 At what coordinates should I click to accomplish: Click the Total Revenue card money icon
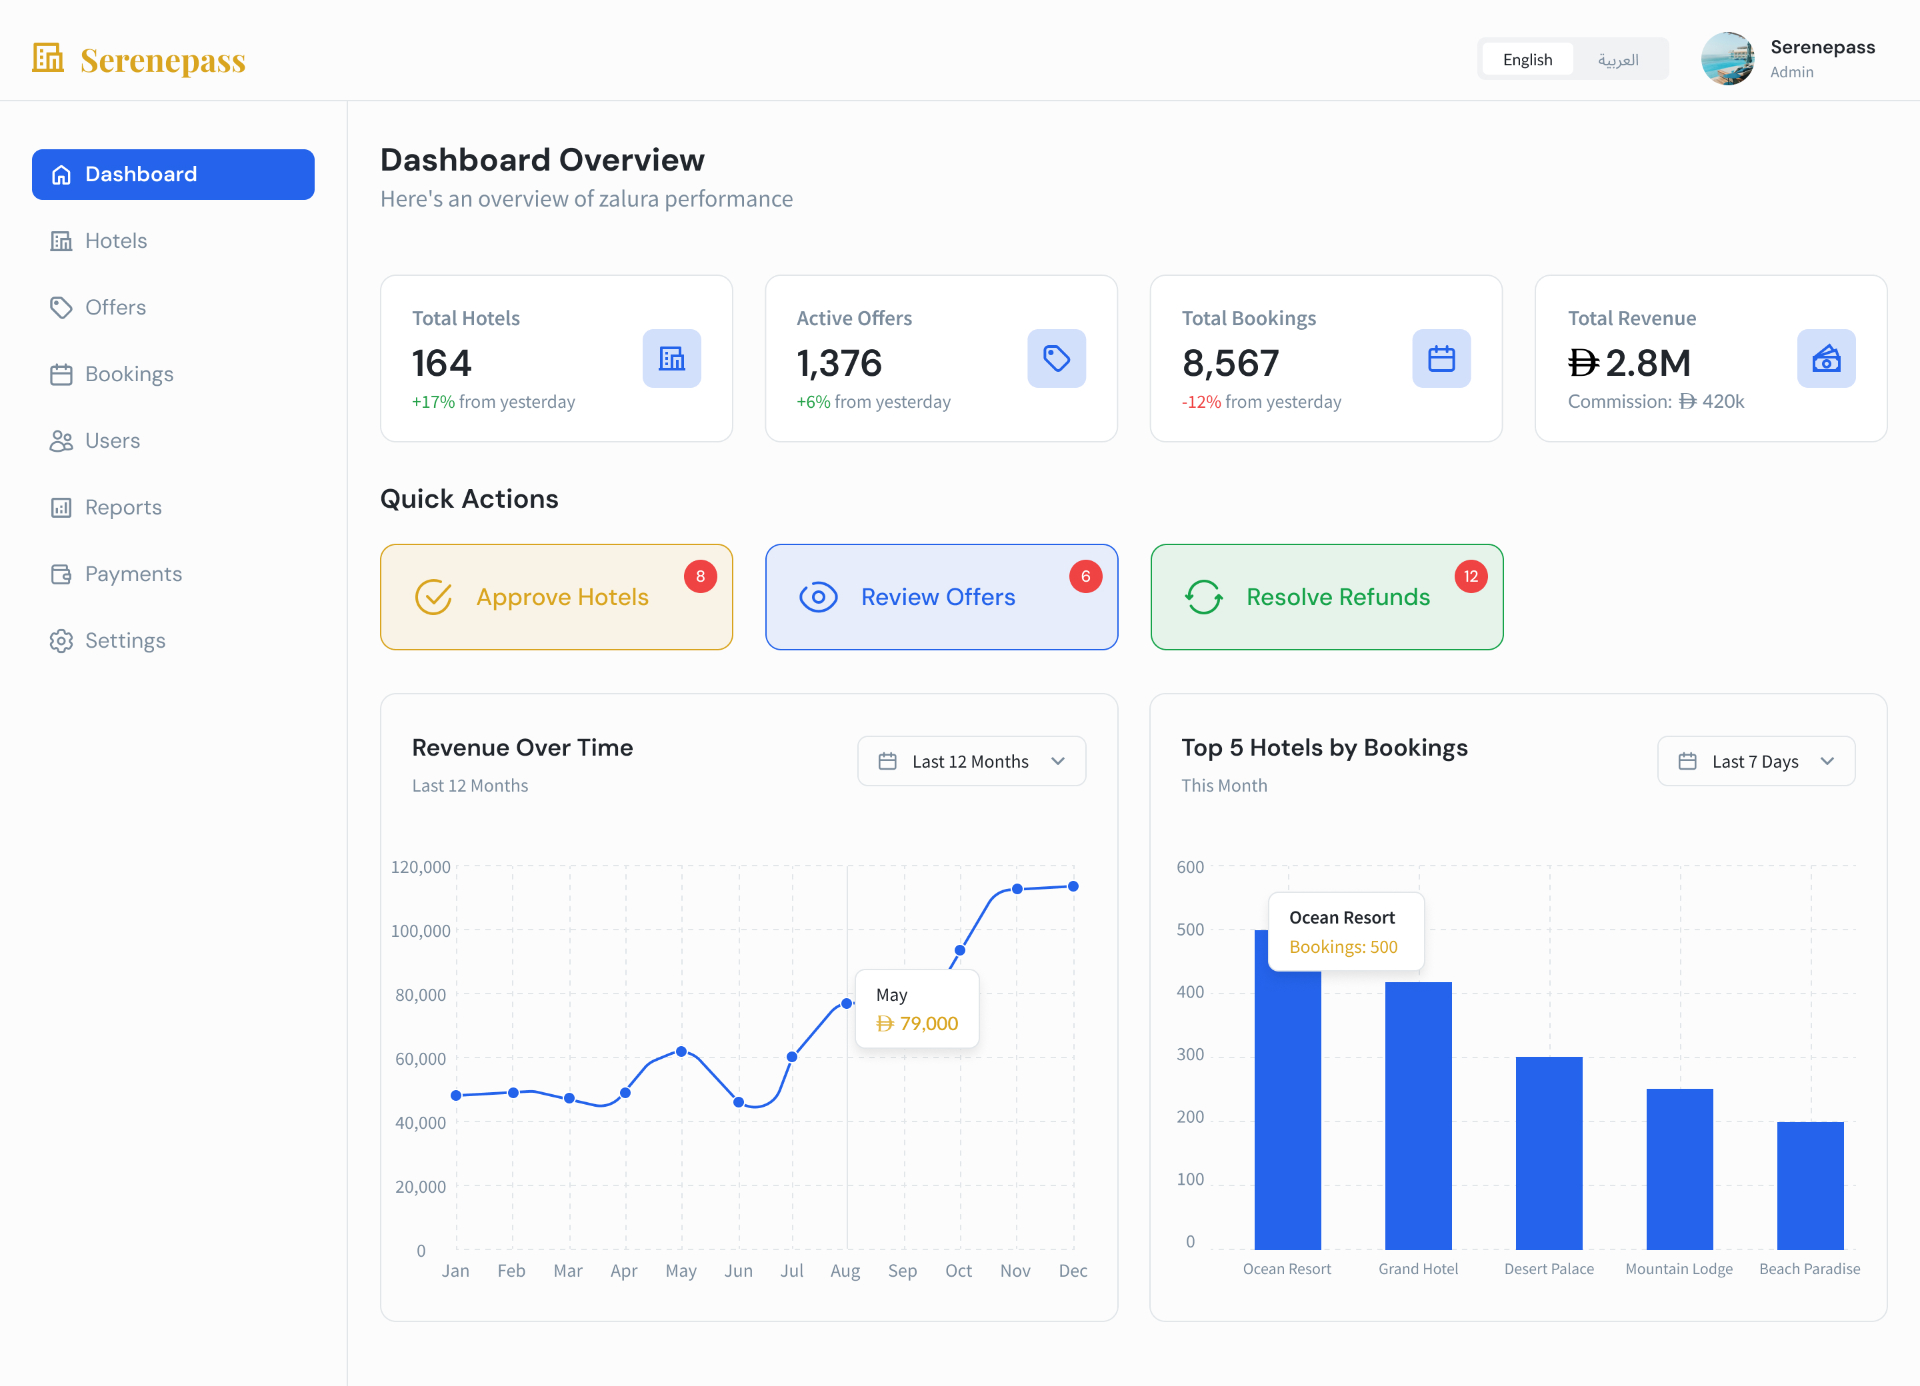point(1827,358)
